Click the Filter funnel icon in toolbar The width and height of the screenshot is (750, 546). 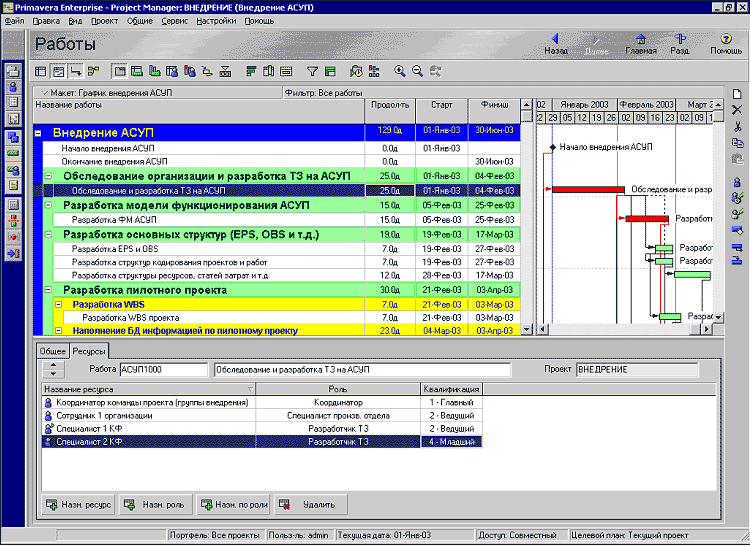pos(312,72)
